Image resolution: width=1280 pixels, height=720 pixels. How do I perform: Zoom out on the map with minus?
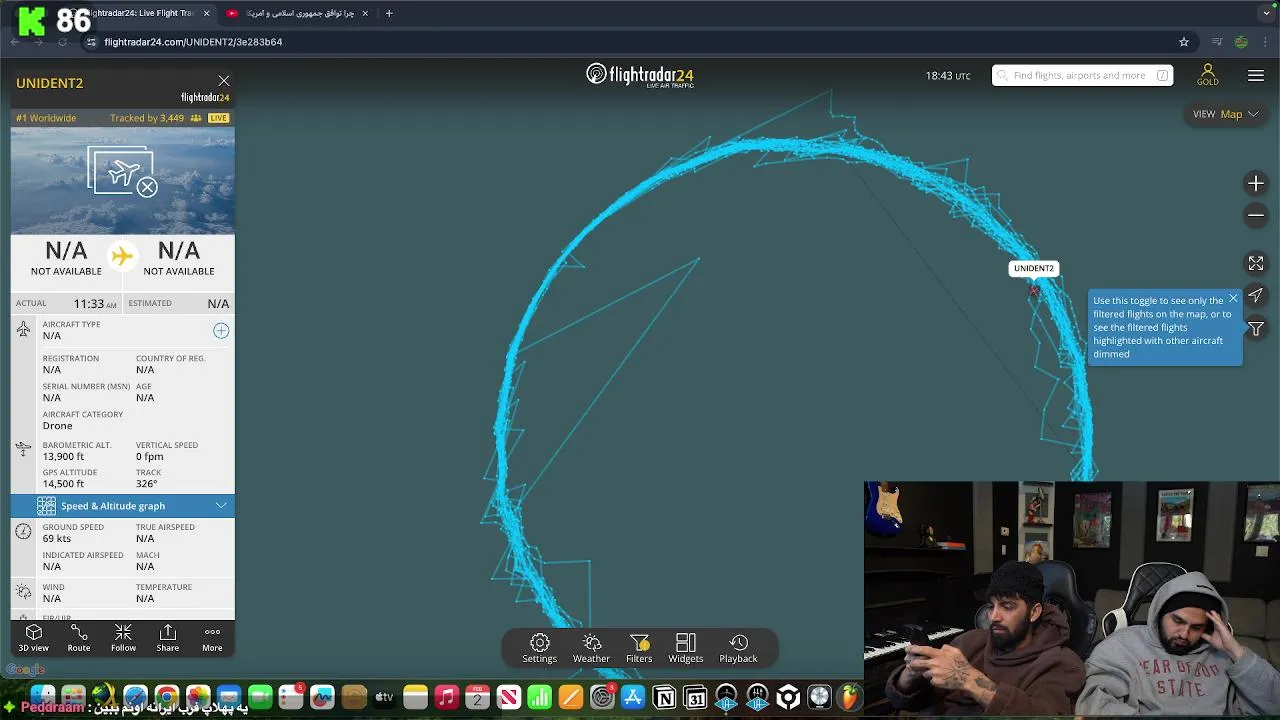coord(1256,215)
